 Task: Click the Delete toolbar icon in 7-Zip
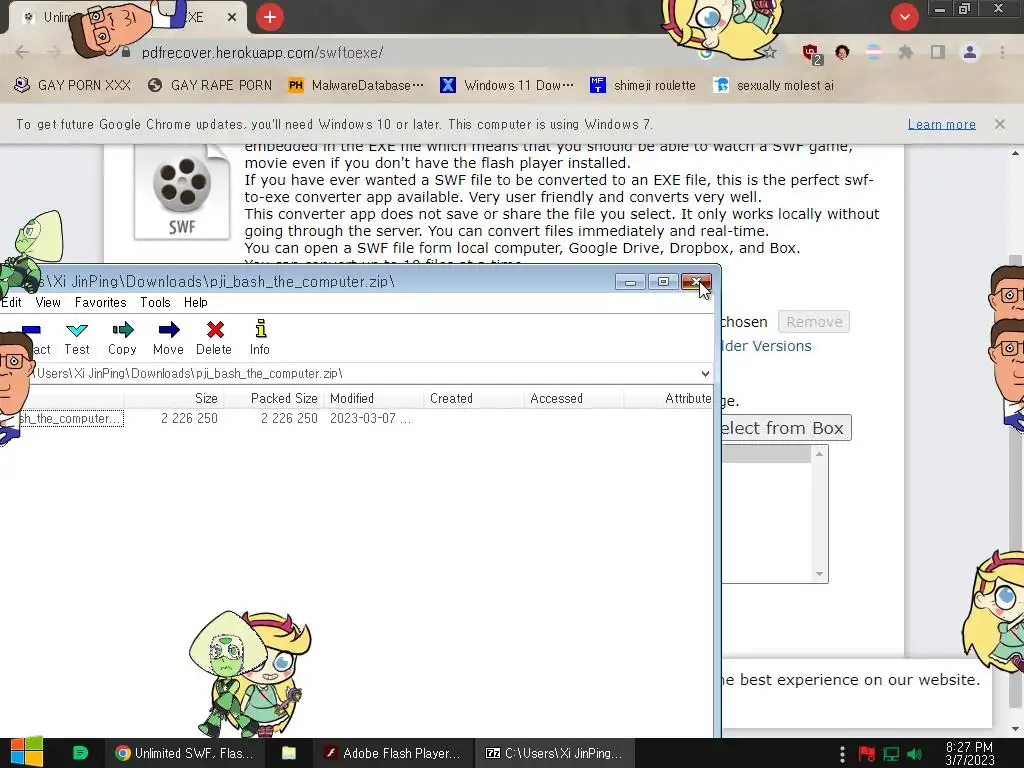(214, 339)
